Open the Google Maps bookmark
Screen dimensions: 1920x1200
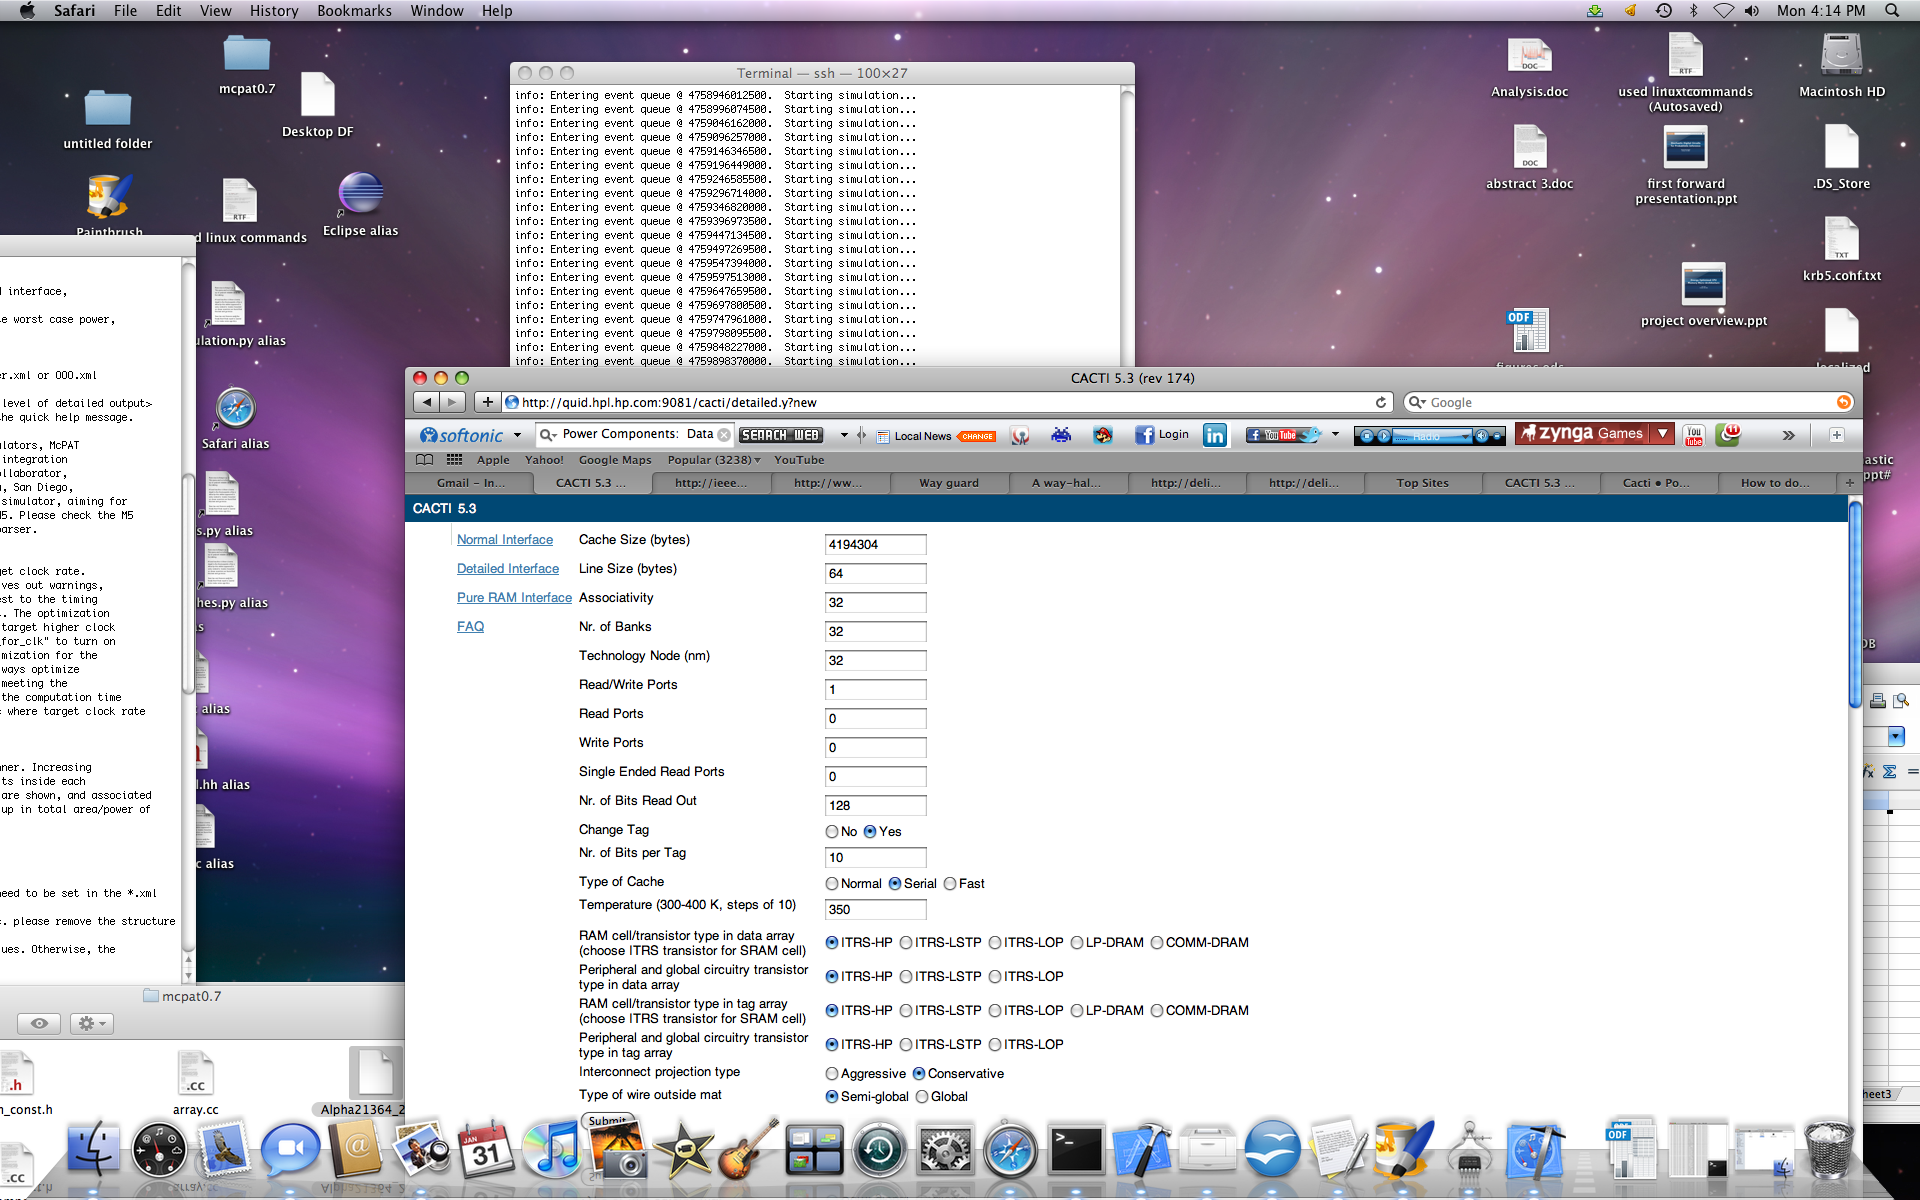615,460
